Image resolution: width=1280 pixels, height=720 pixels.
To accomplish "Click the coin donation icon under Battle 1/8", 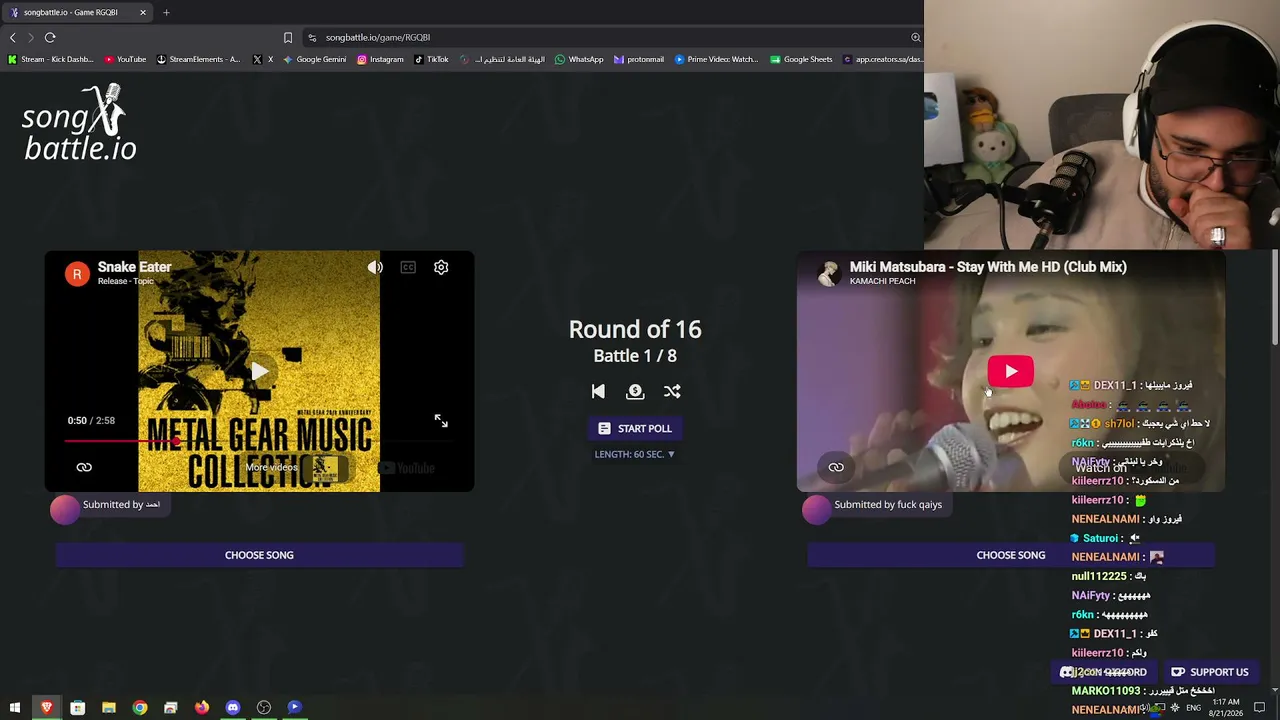I will point(635,392).
